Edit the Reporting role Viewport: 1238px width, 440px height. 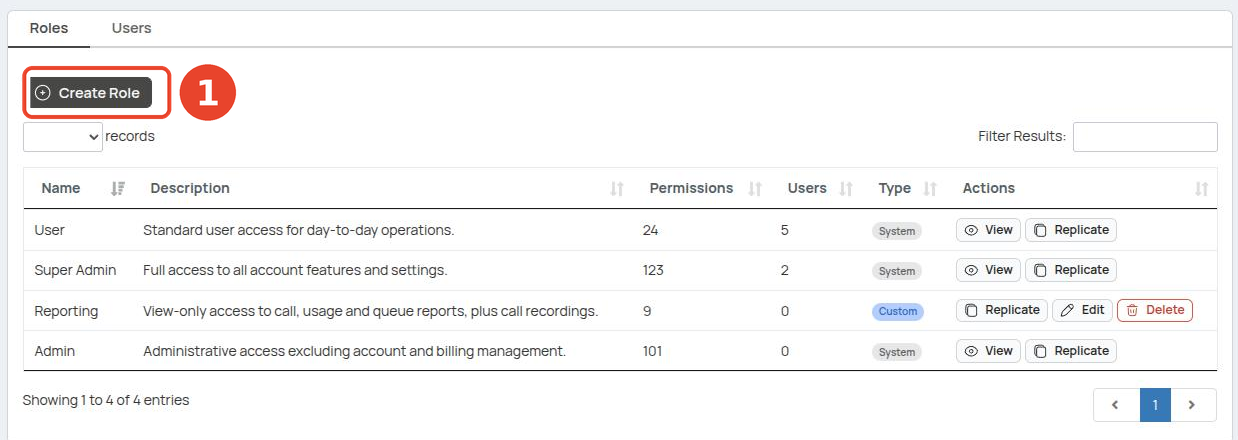click(1082, 310)
